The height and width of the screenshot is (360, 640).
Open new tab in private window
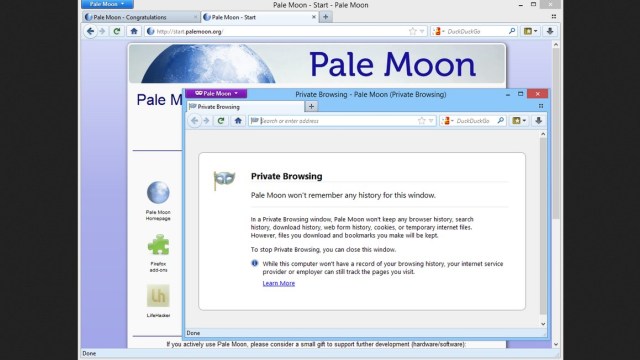[x=311, y=107]
